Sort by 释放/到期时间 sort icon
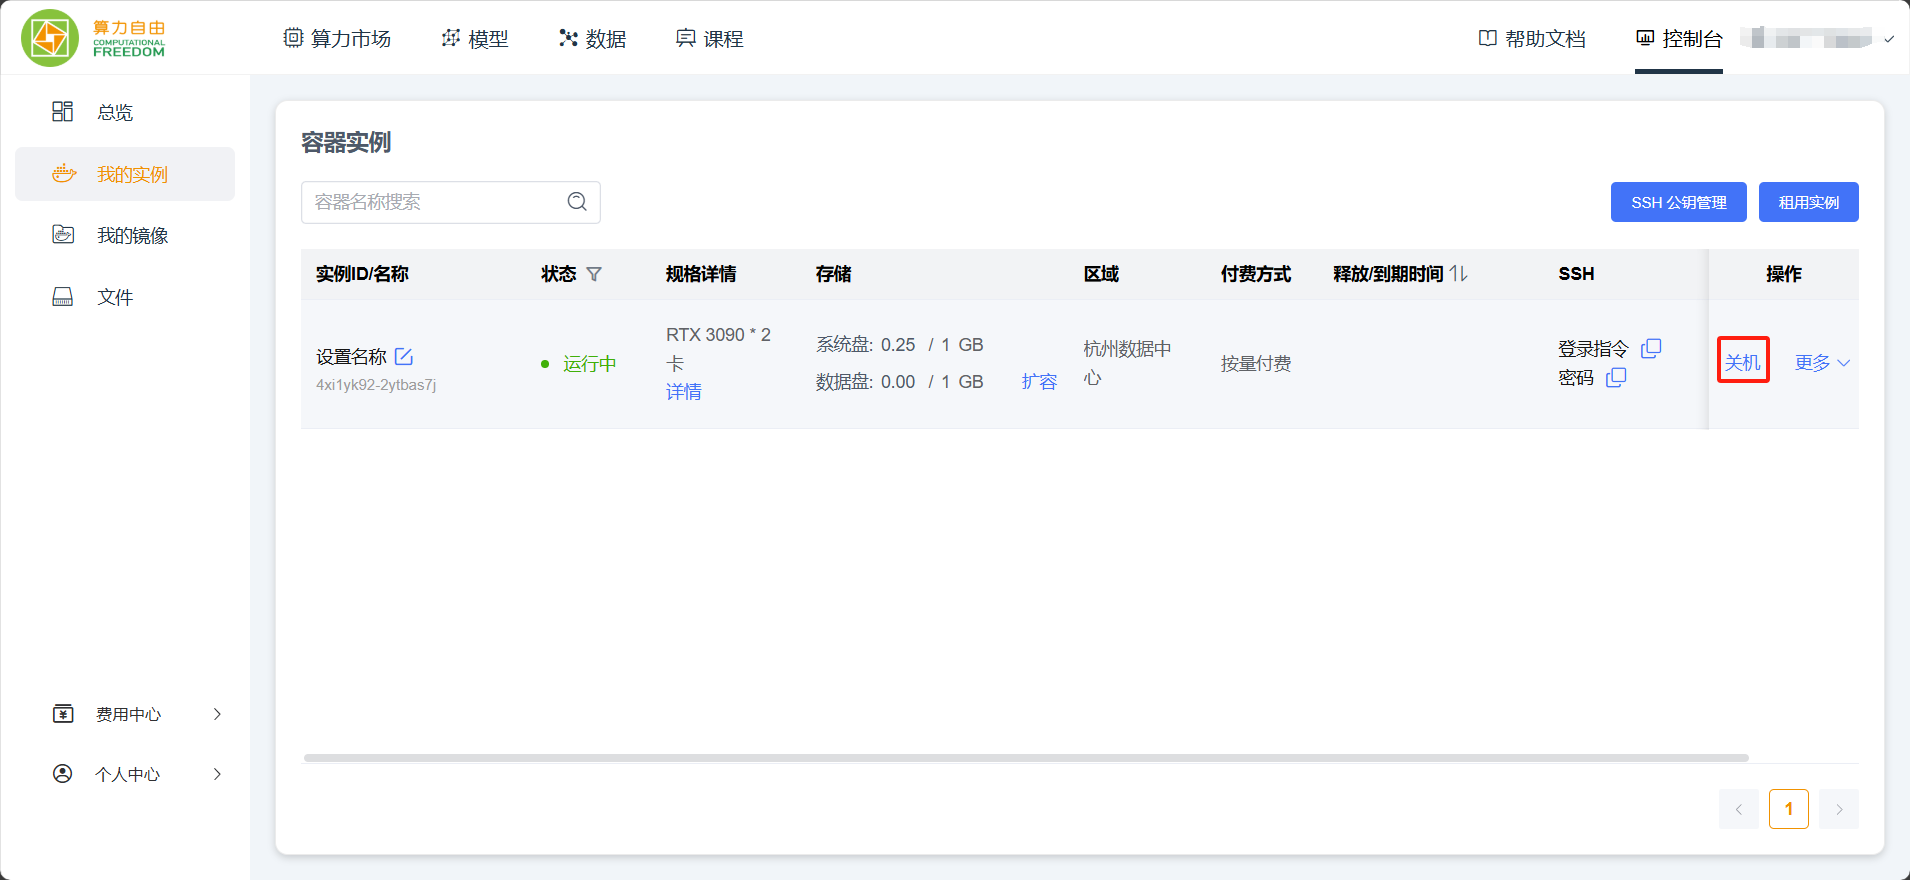The image size is (1910, 880). [x=1459, y=274]
